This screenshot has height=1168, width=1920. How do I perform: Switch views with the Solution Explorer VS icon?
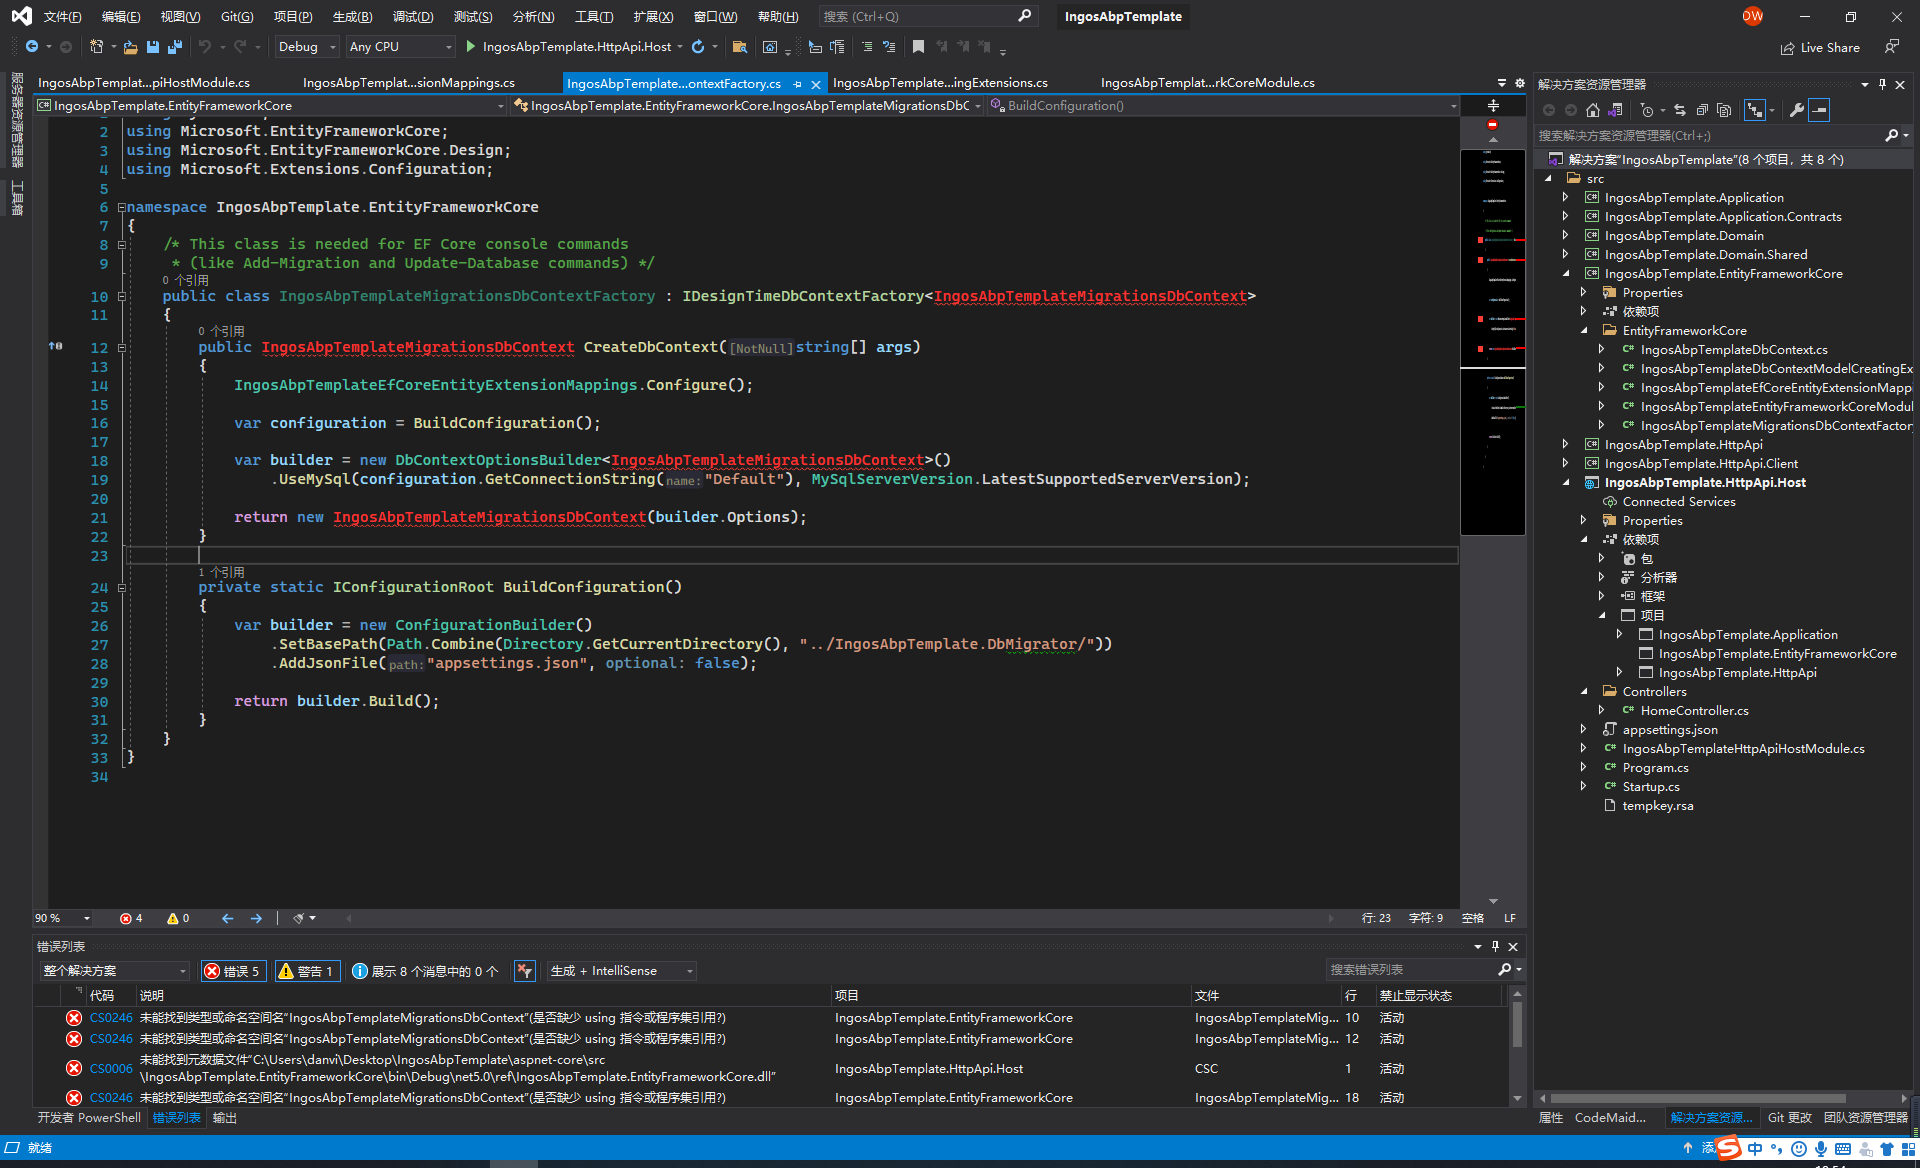click(1615, 110)
